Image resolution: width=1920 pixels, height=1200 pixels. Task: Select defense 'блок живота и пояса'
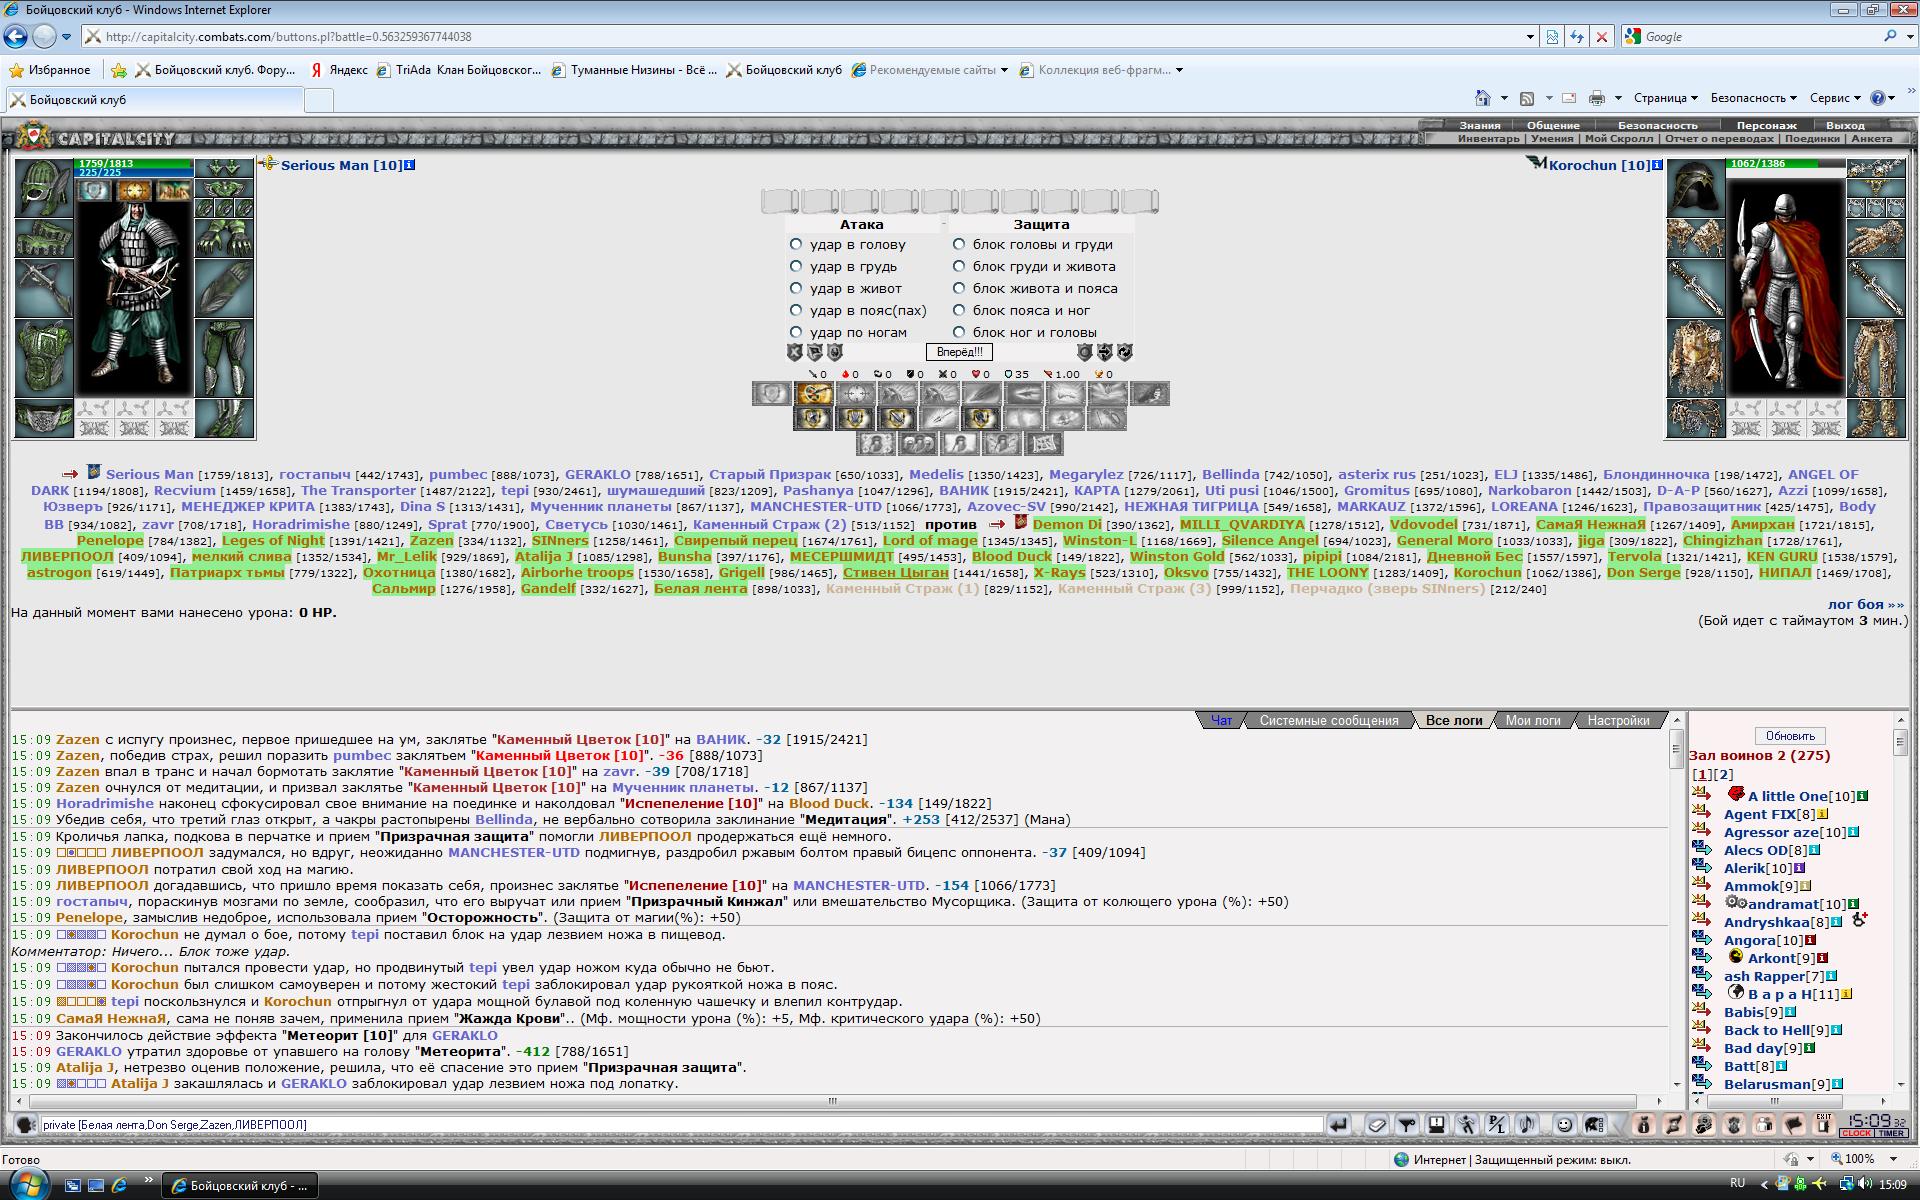point(959,288)
